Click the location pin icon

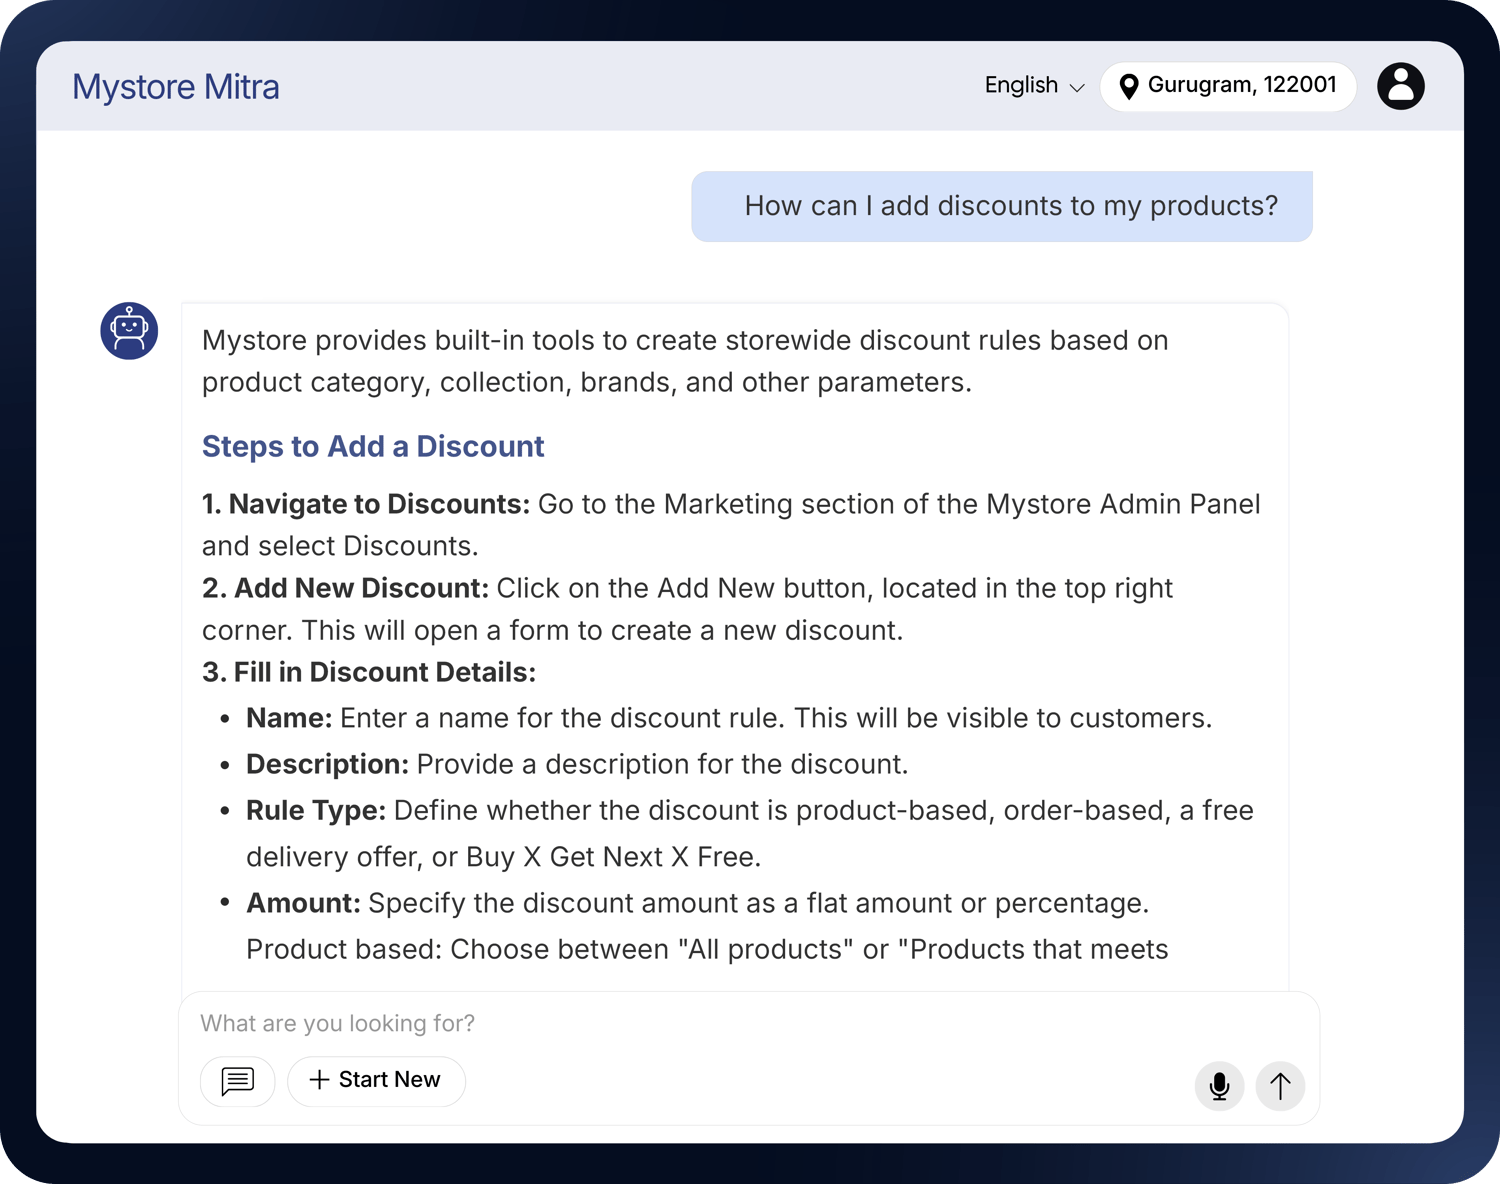tap(1128, 87)
